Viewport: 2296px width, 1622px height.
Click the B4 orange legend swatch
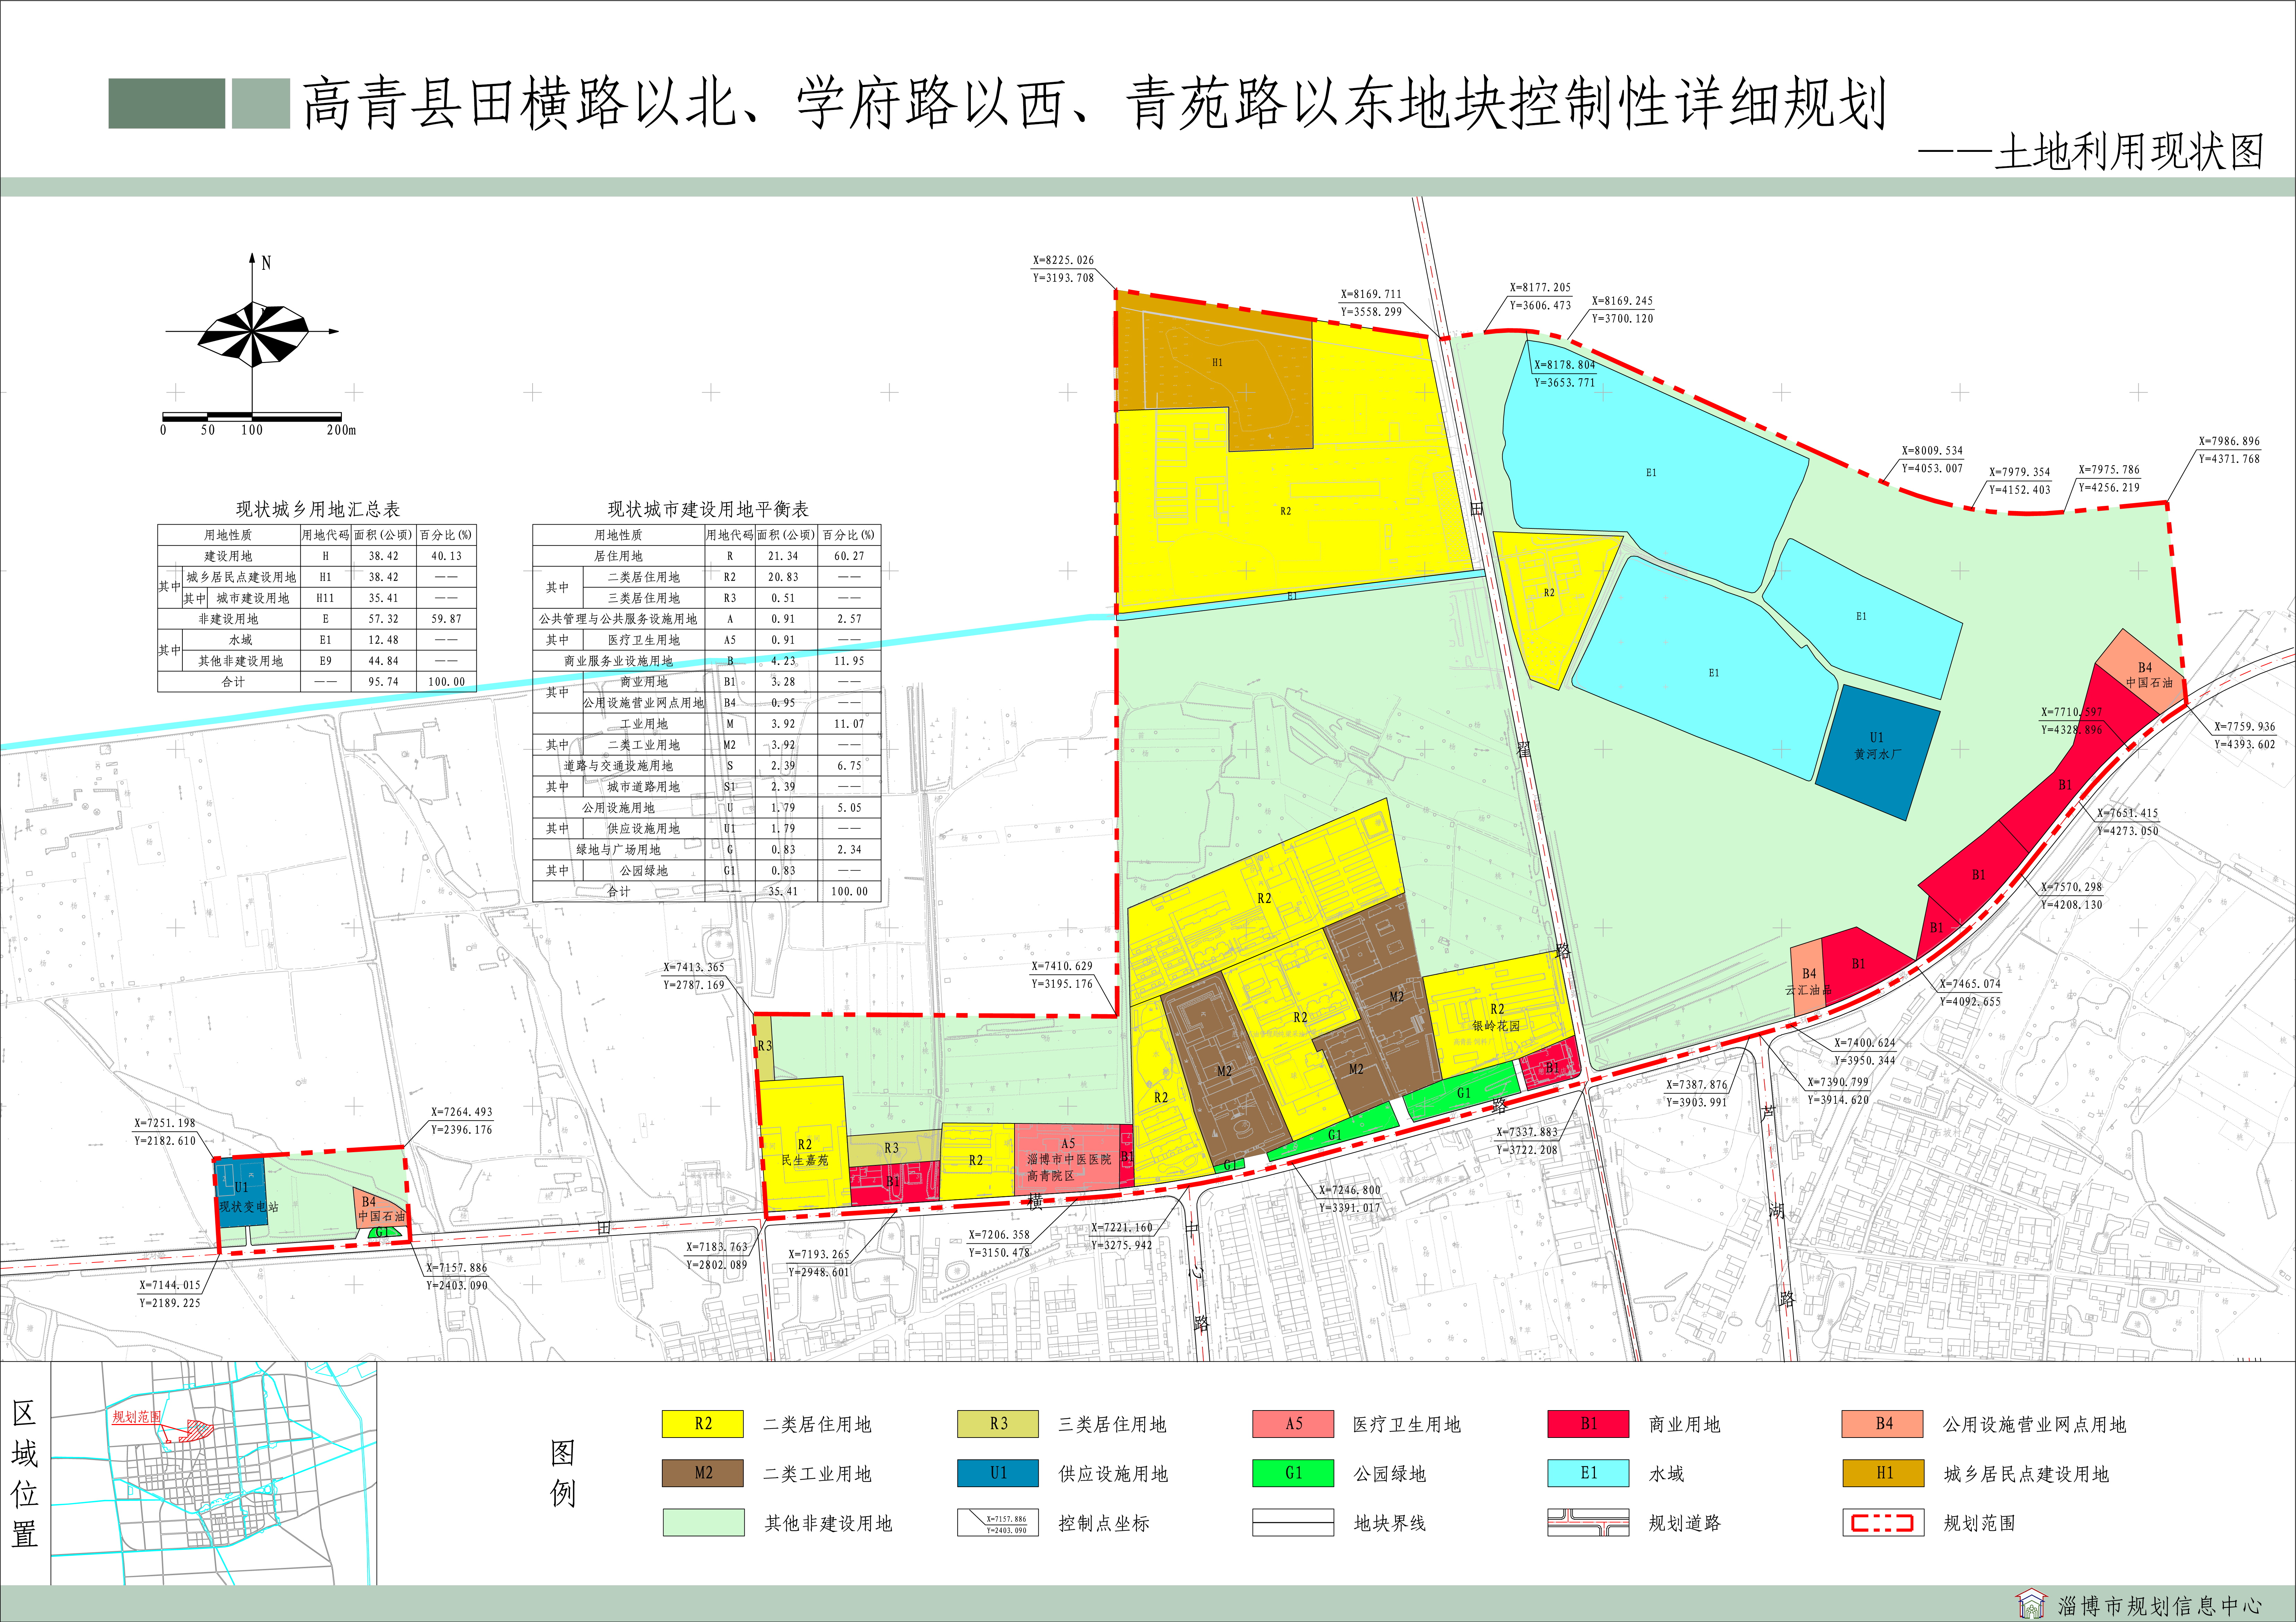(x=1883, y=1424)
